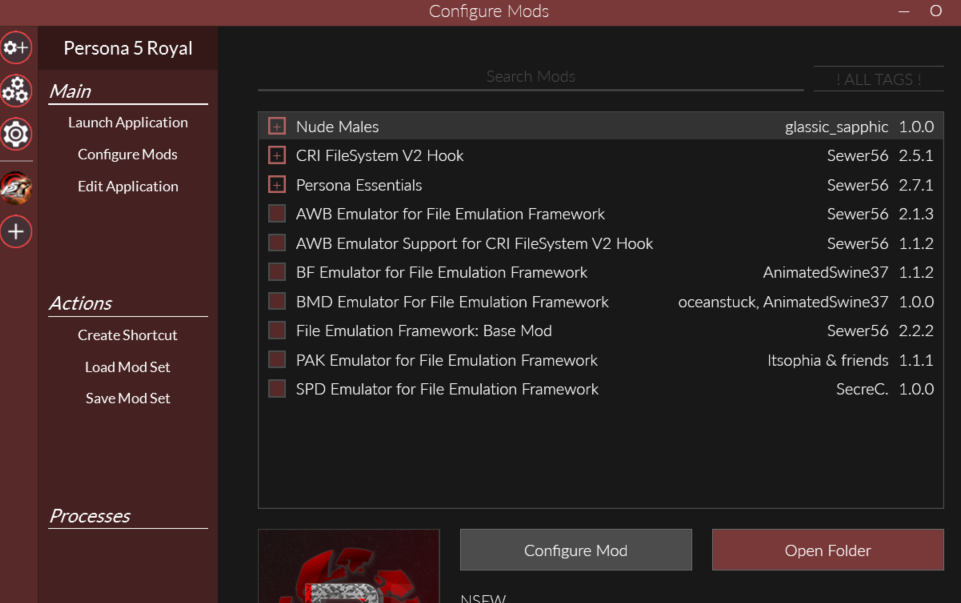Select the Persona 5 Royal application icon
This screenshot has width=961, height=603.
[16, 188]
